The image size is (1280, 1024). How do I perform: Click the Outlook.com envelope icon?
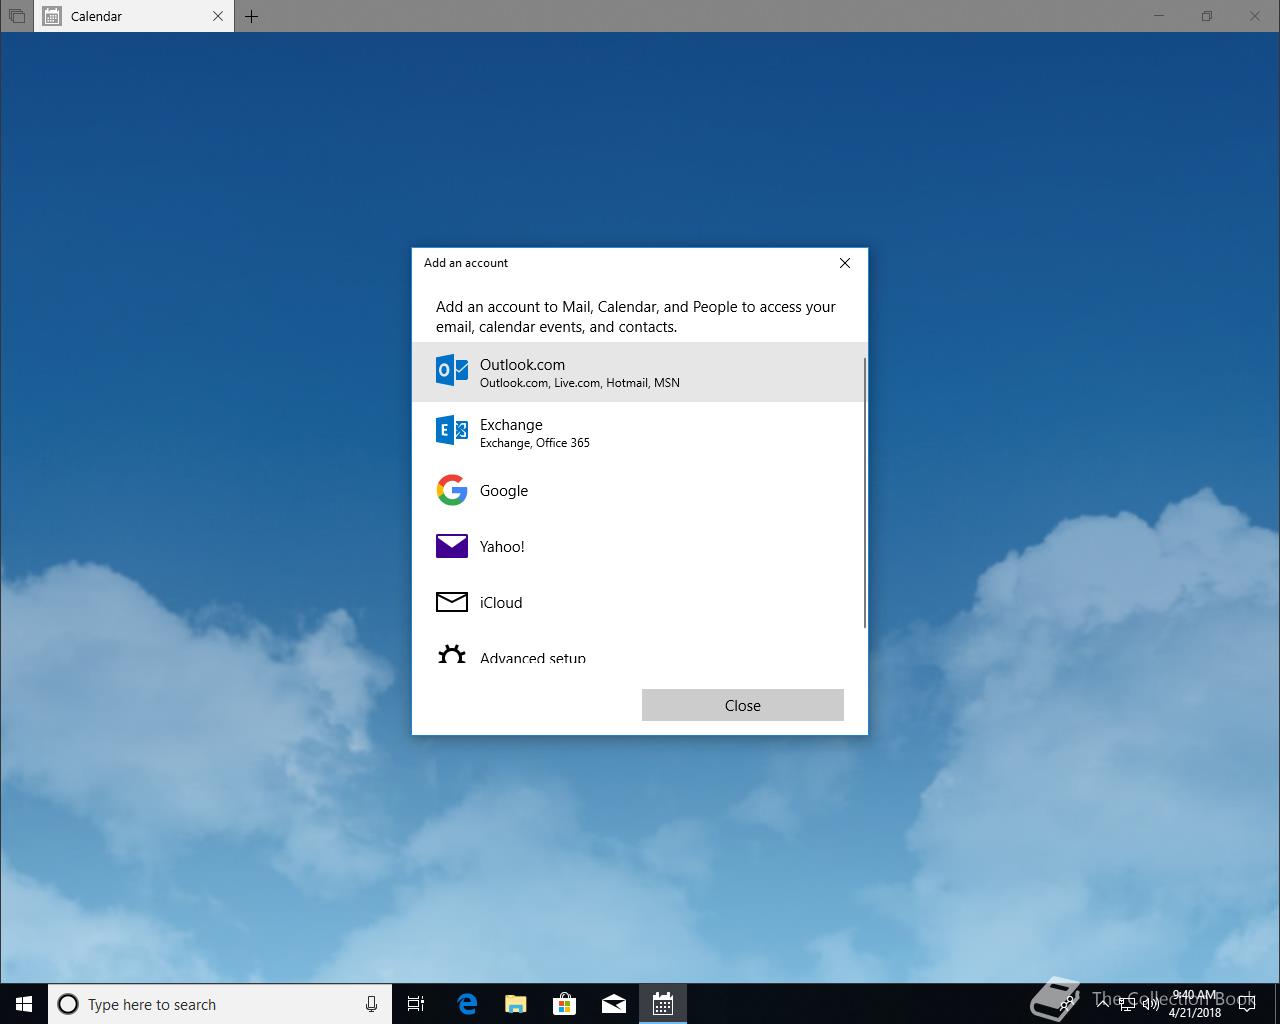pos(452,370)
